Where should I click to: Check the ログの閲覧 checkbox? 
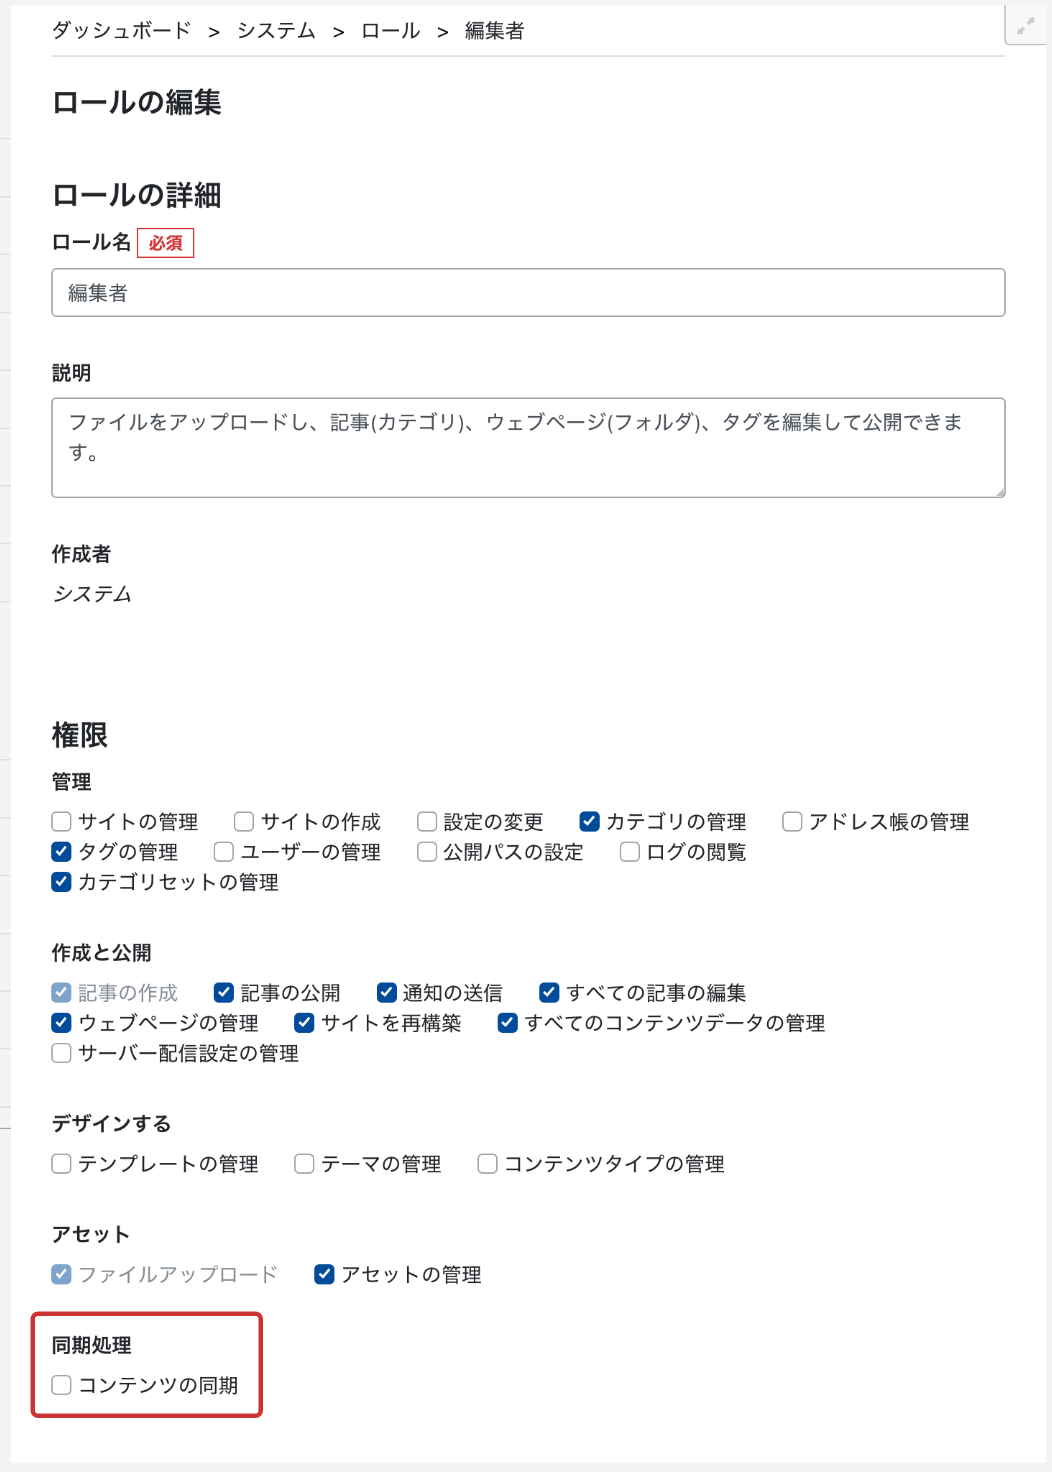(630, 852)
